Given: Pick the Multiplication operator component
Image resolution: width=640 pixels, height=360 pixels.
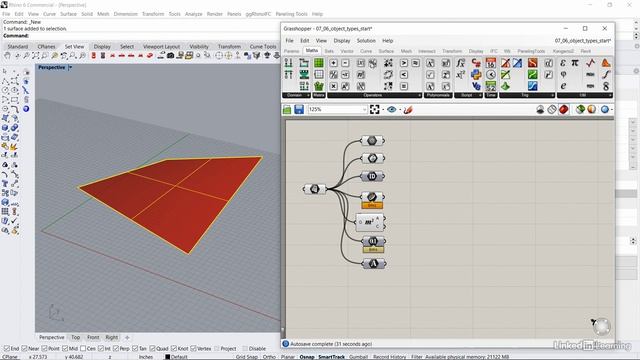Looking at the screenshot, I should point(333,86).
